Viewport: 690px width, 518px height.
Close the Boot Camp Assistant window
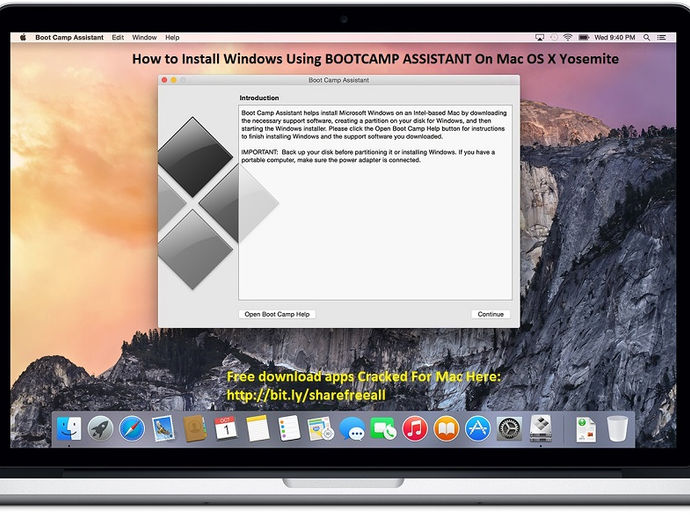(164, 80)
